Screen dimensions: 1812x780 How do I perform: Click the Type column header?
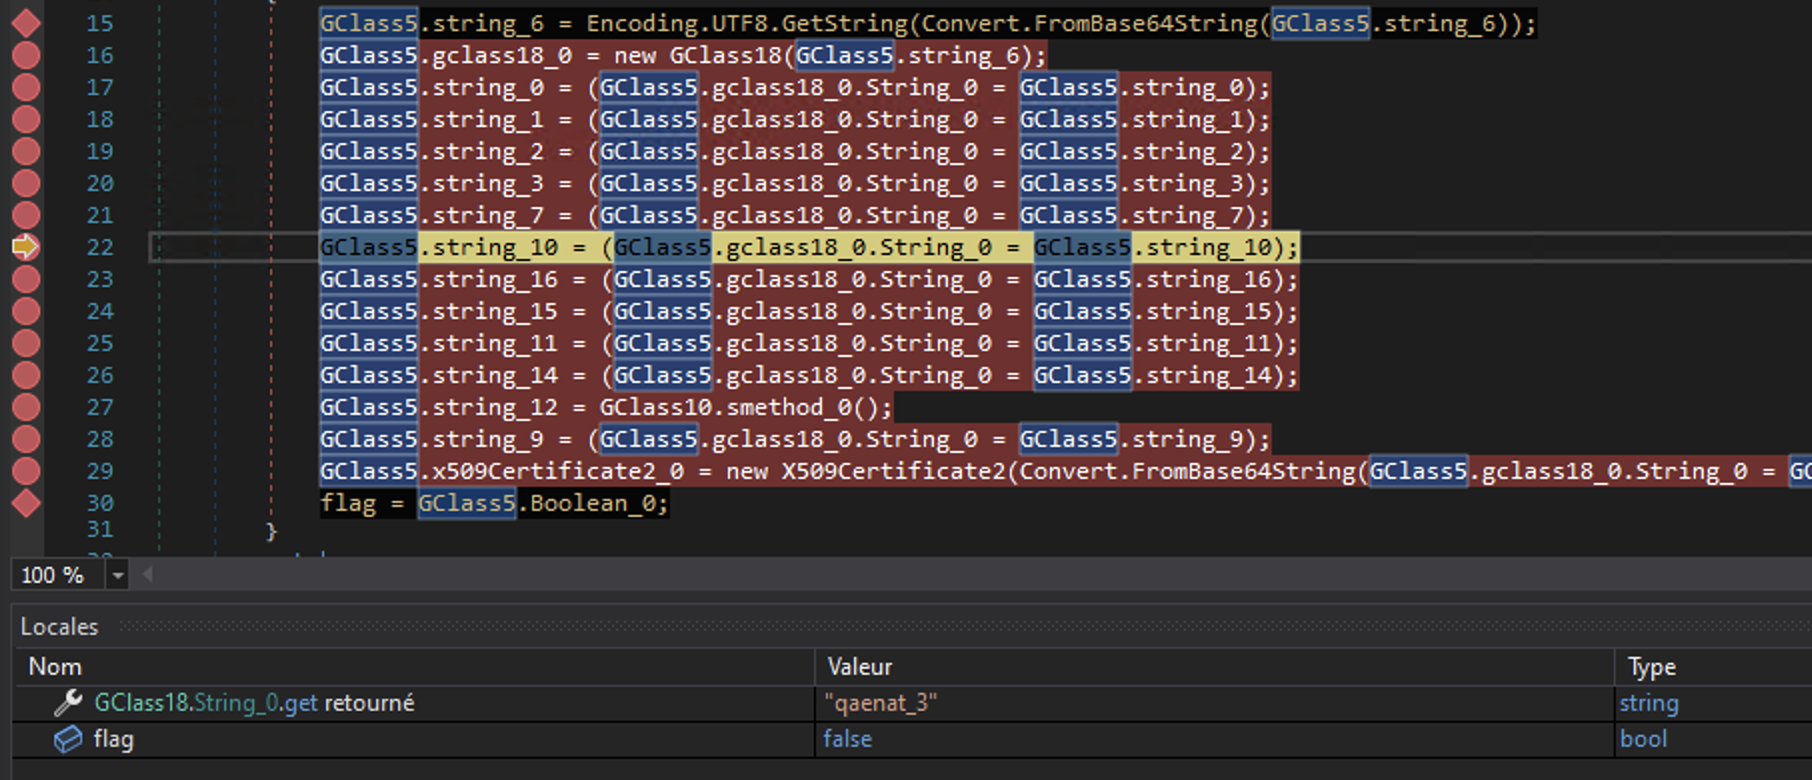[1651, 667]
